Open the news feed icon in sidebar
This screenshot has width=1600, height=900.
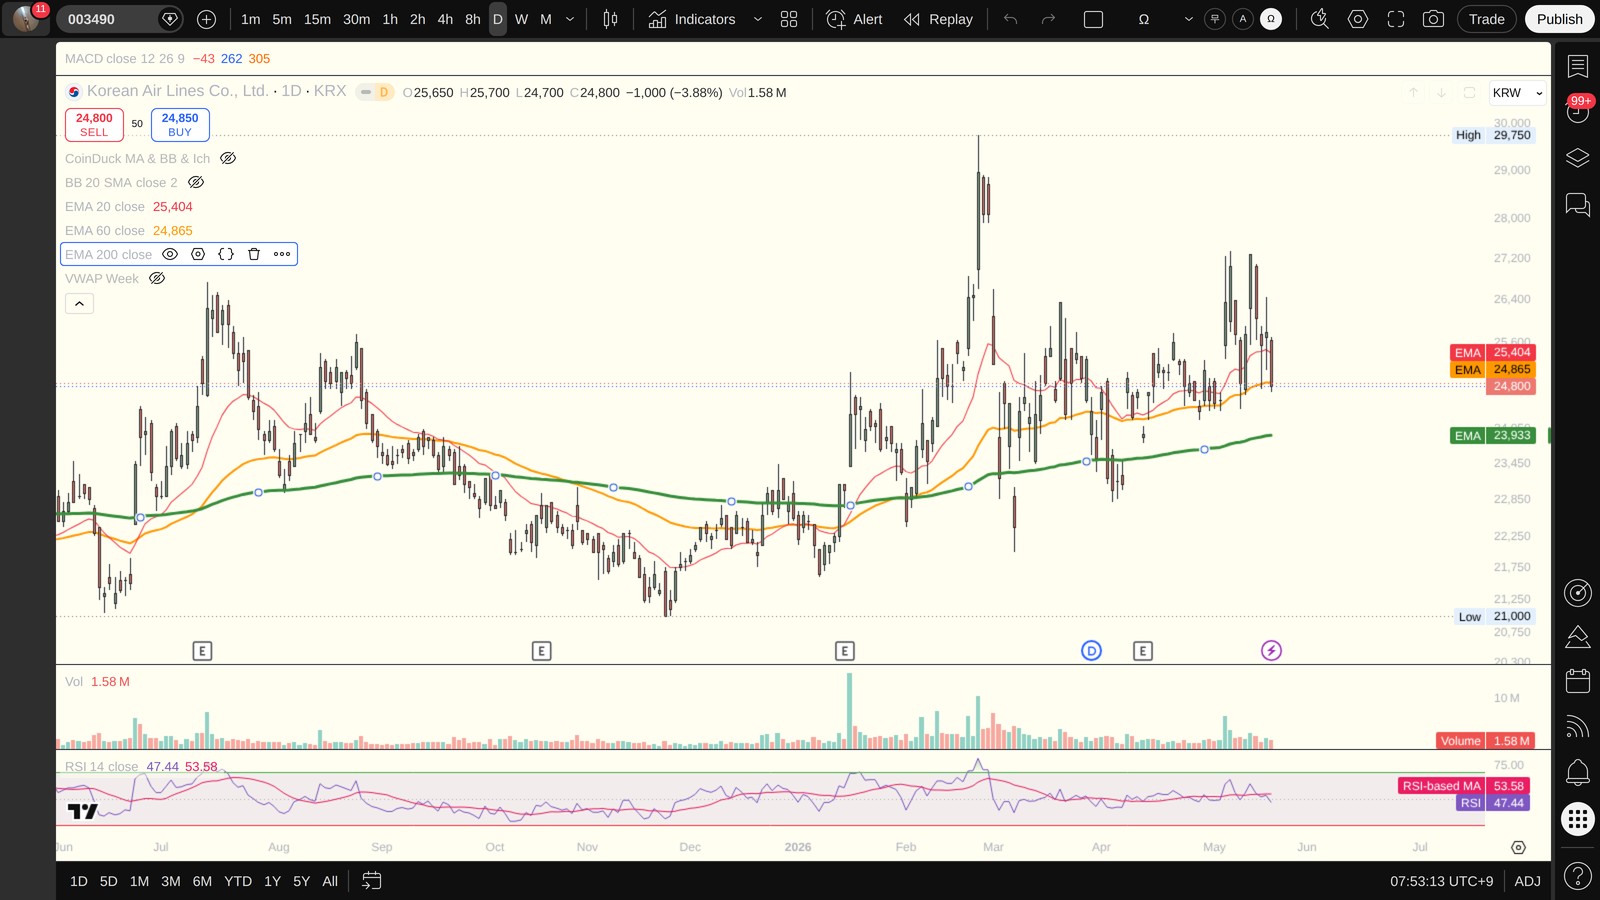point(1578,727)
